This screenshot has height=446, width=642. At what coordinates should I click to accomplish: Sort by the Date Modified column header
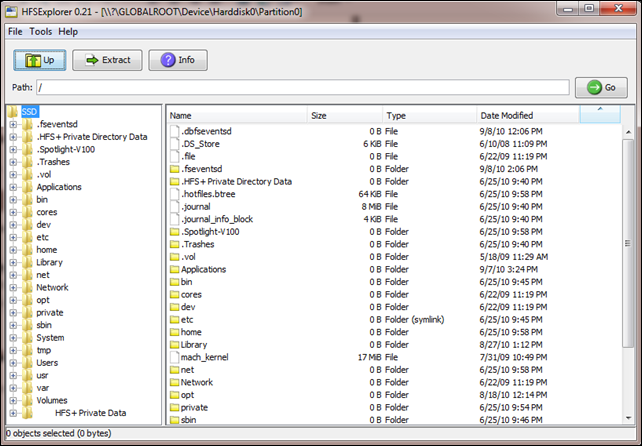coord(528,115)
